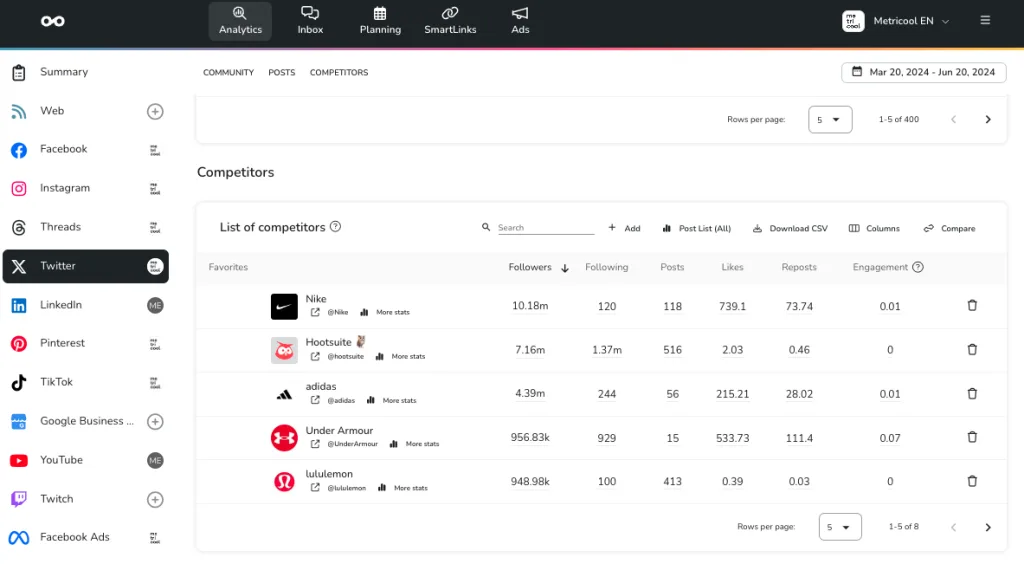Click the Engagement help question icon

point(918,267)
